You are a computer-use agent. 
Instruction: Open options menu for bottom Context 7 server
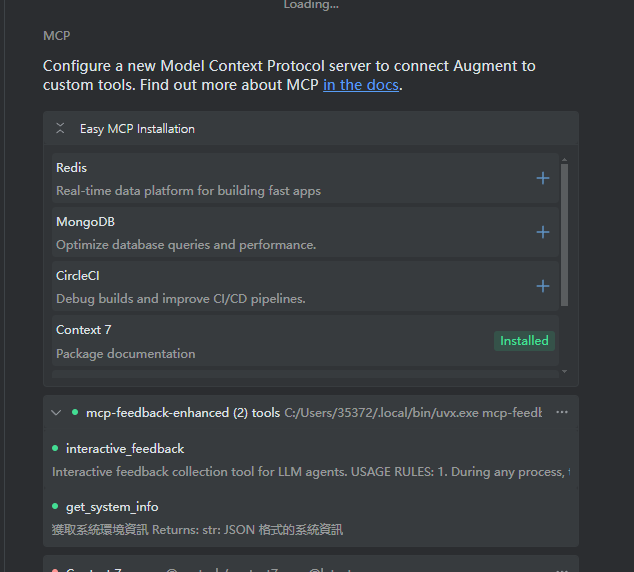562,569
